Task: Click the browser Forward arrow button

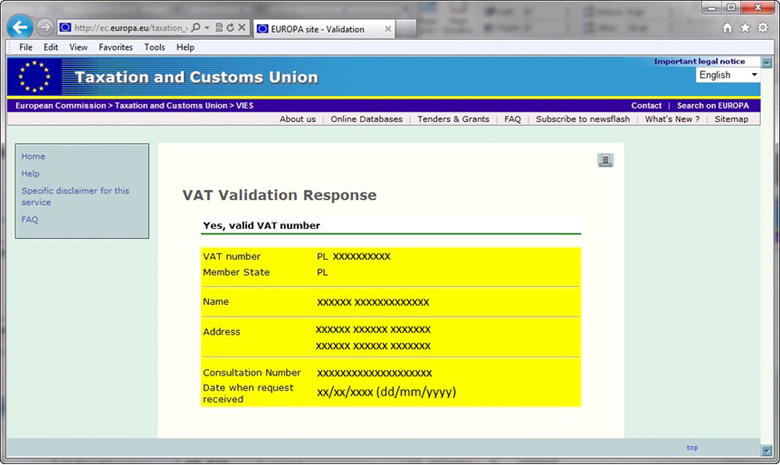Action: (45, 27)
